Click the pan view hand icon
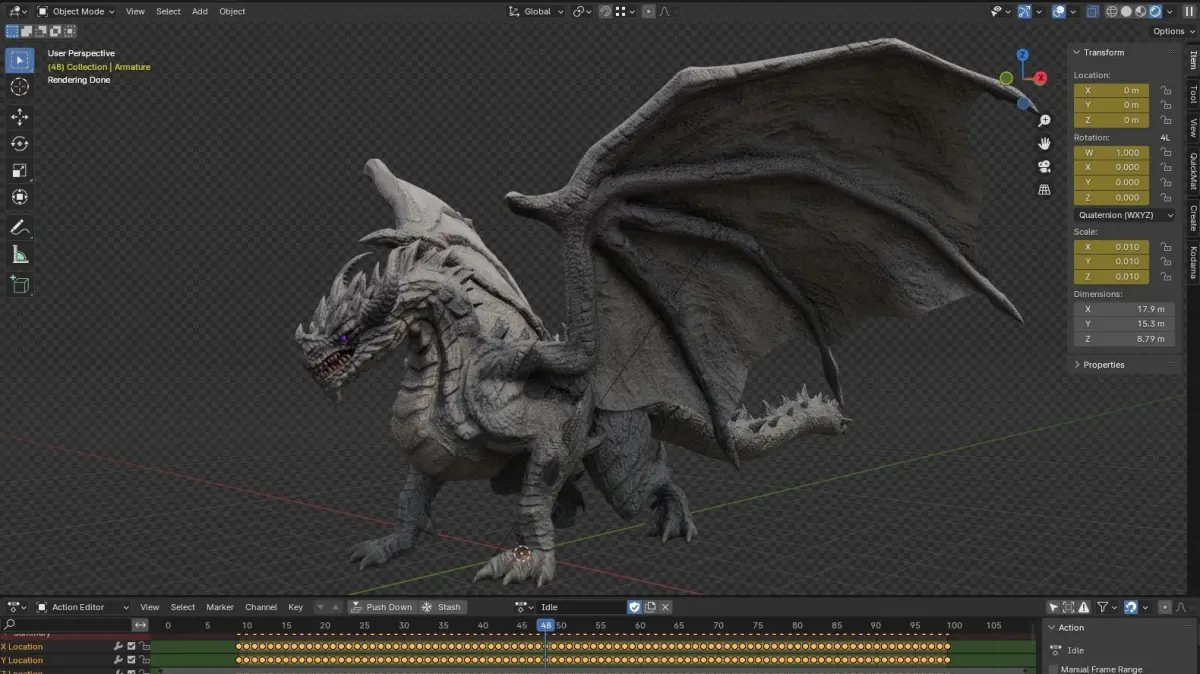The image size is (1200, 674). click(x=1044, y=143)
